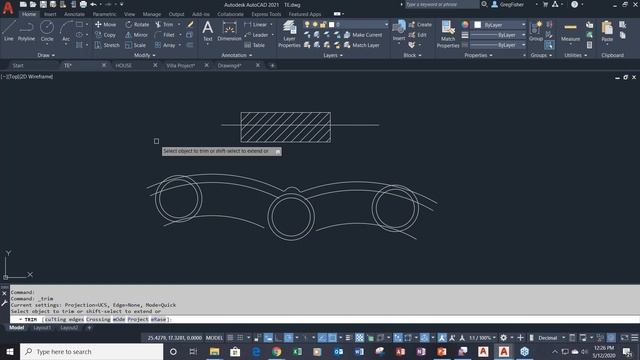The image size is (640, 360).
Task: Select the Polyline tool
Action: pos(26,31)
